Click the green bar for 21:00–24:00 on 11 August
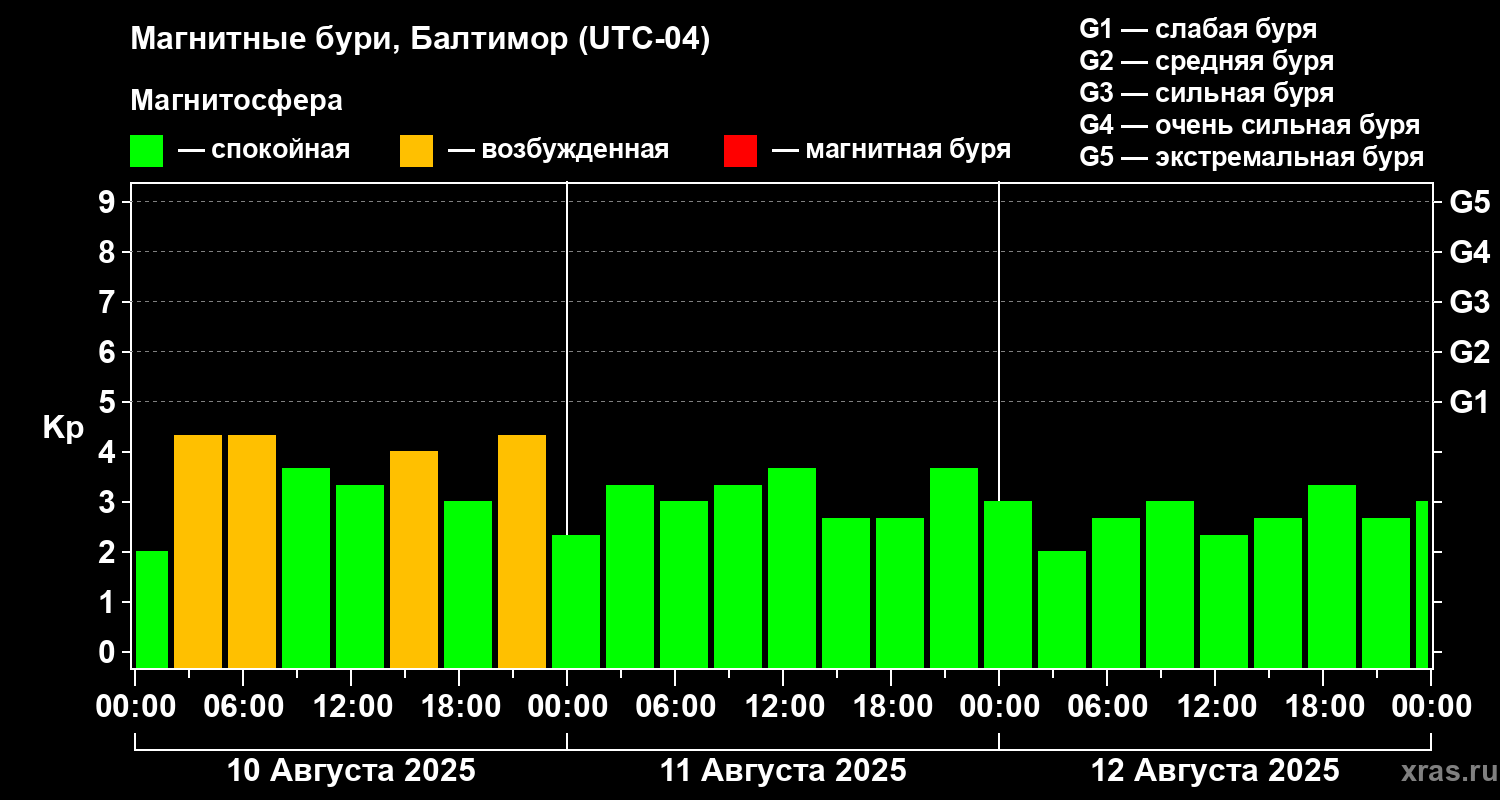The height and width of the screenshot is (800, 1500). click(x=954, y=568)
